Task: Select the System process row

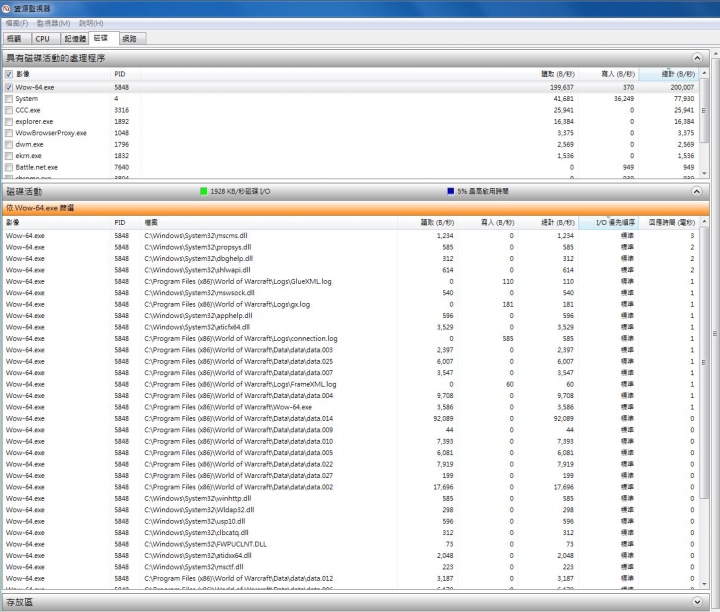Action: coord(351,99)
